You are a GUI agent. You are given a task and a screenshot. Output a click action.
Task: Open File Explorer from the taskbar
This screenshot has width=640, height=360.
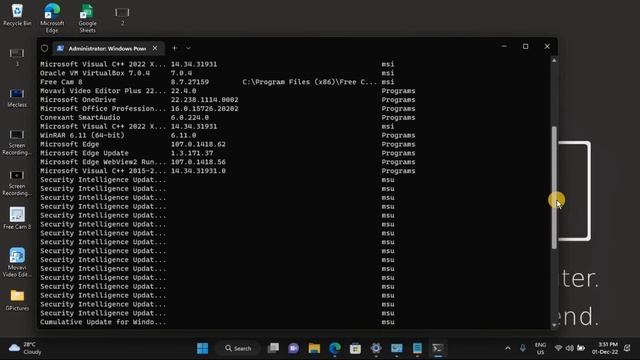pyautogui.click(x=314, y=348)
